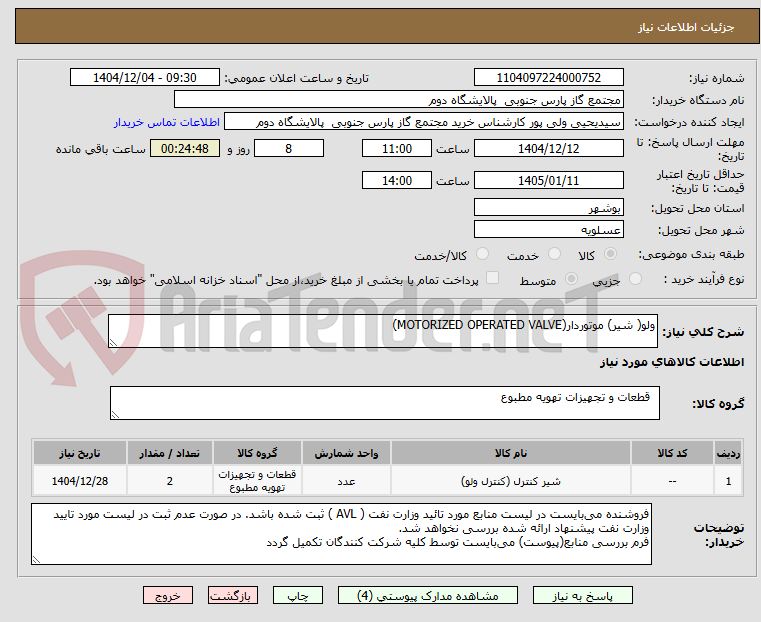Click the deadline hour field 11:00
The width and height of the screenshot is (761, 622).
pyautogui.click(x=397, y=148)
